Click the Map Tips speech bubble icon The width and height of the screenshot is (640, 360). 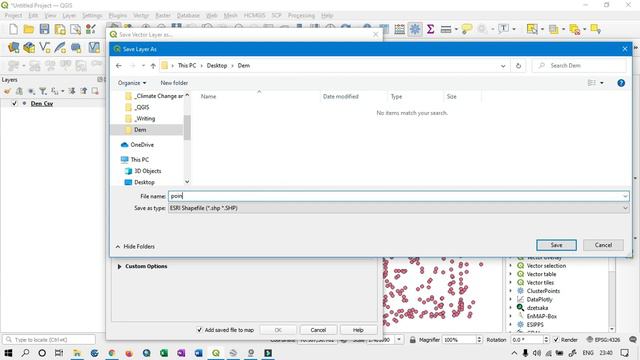click(x=467, y=29)
